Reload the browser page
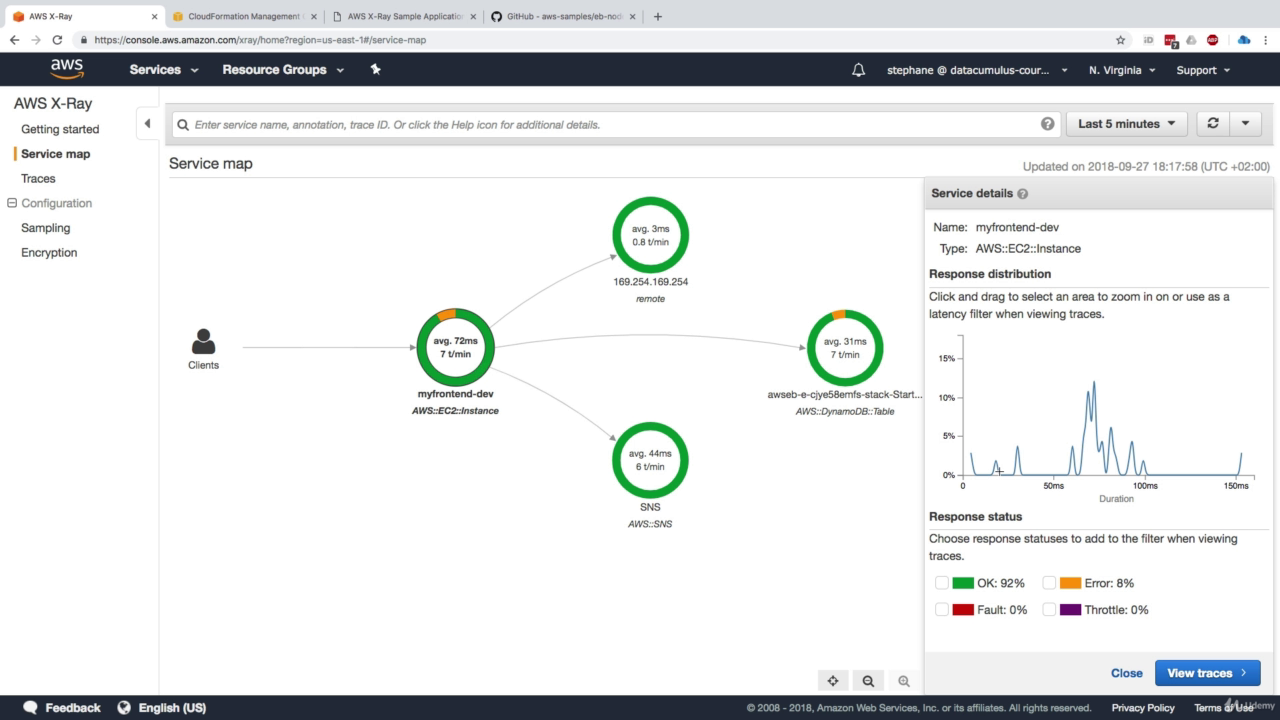Image resolution: width=1280 pixels, height=720 pixels. (x=57, y=40)
